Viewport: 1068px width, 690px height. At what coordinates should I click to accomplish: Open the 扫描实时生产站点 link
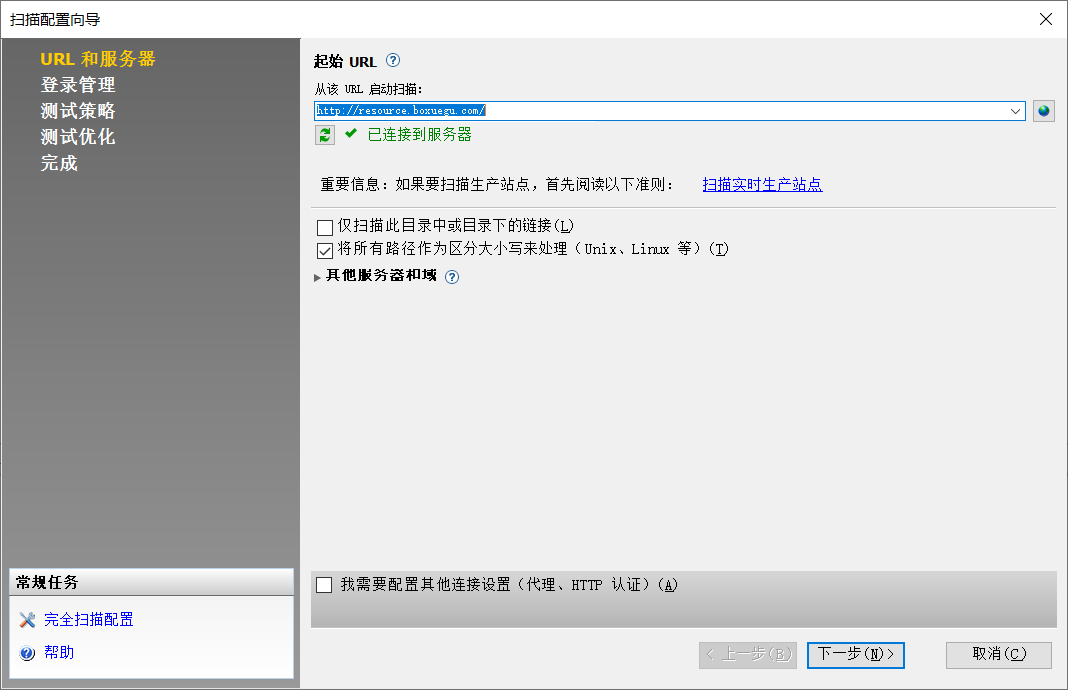[763, 184]
